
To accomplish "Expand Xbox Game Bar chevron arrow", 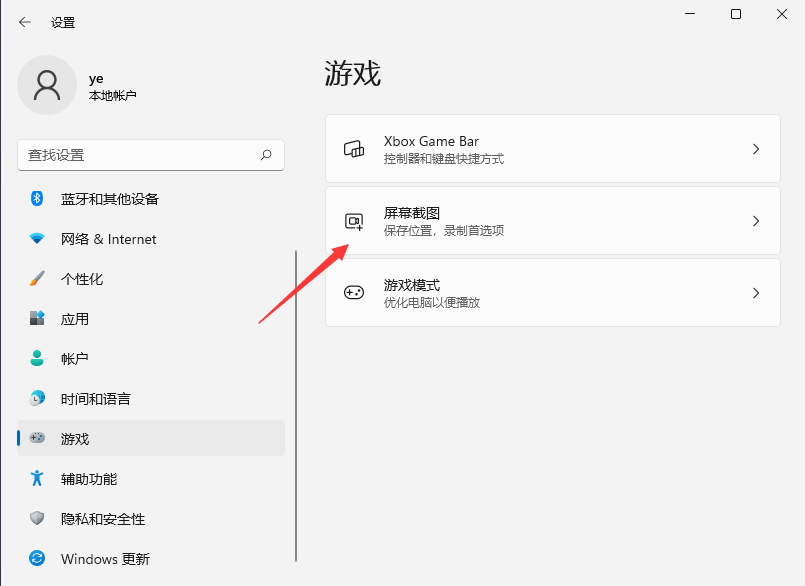I will (756, 149).
